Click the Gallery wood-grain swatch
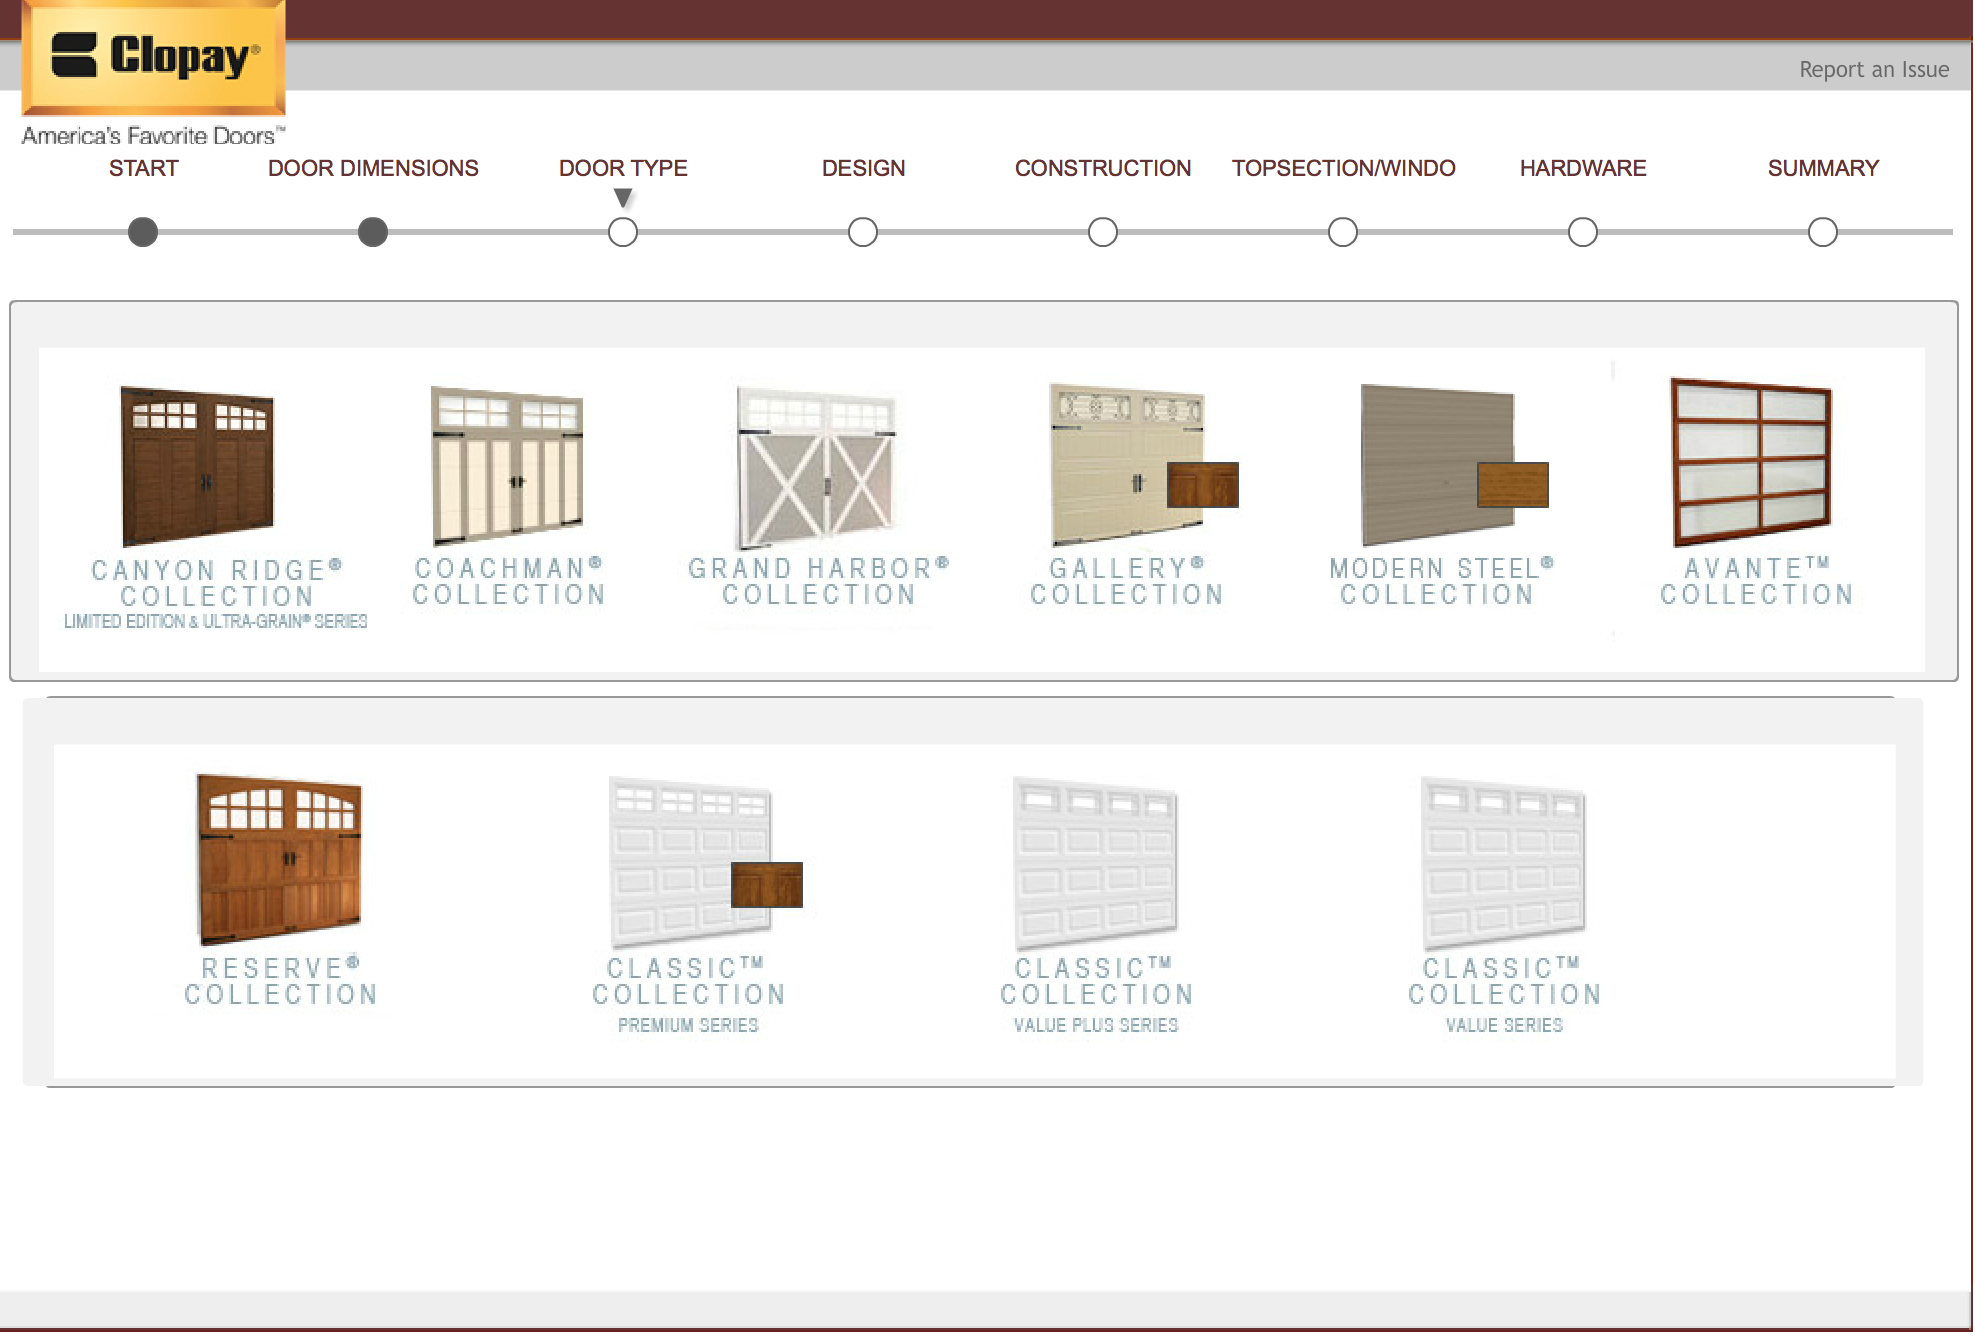The height and width of the screenshot is (1337, 1975). pos(1203,485)
